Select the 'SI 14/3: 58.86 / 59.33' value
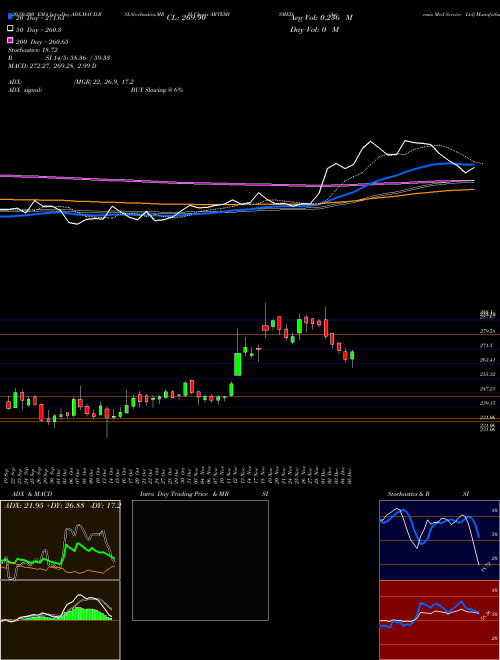This screenshot has width=500, height=660. click(x=78, y=58)
